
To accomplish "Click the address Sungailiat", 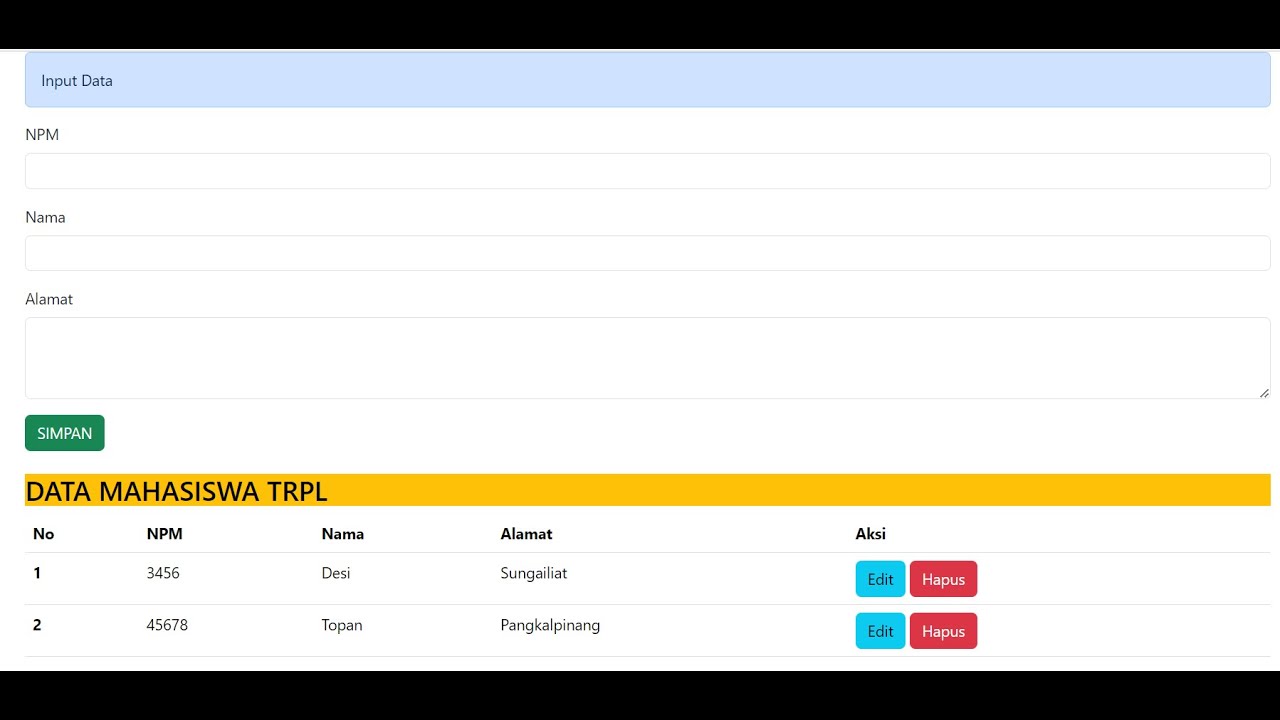I will pos(534,573).
